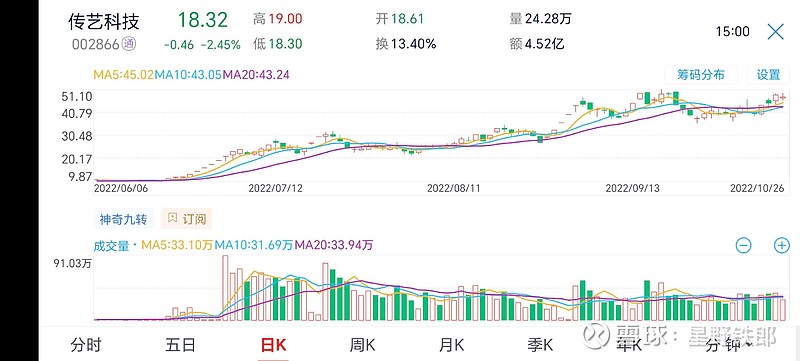Select the 日K tab
800x361 pixels.
(273, 346)
